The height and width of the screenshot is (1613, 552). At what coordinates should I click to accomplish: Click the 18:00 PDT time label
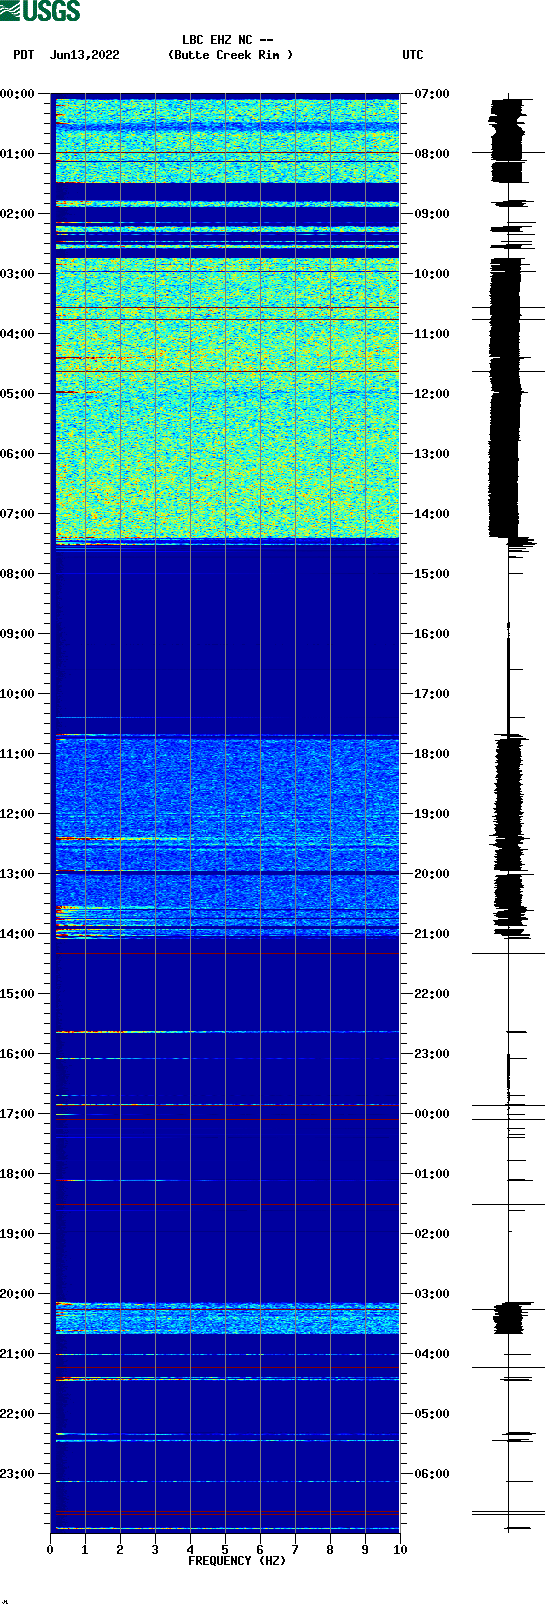[x=18, y=1174]
